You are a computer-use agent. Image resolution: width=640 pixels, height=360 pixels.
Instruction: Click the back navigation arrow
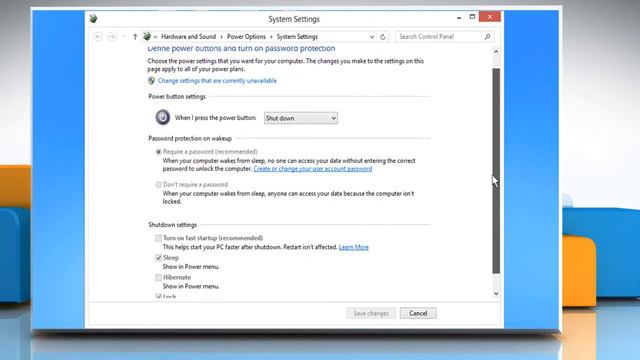point(98,37)
